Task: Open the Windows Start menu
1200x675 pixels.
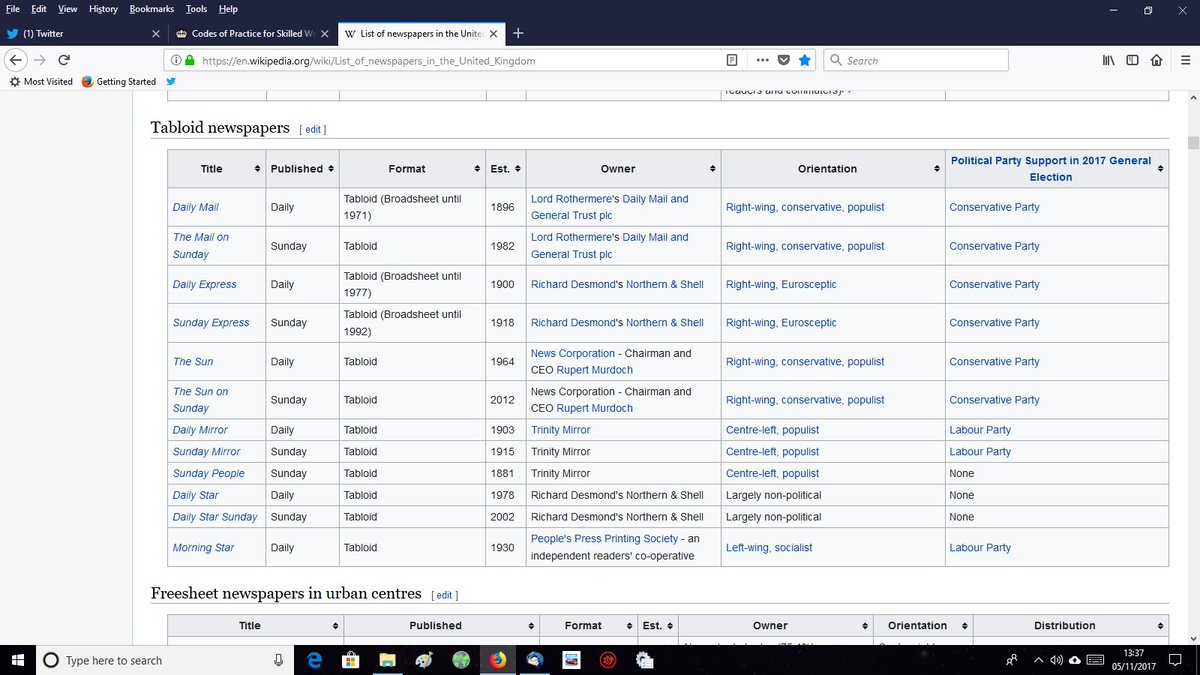Action: 17,660
